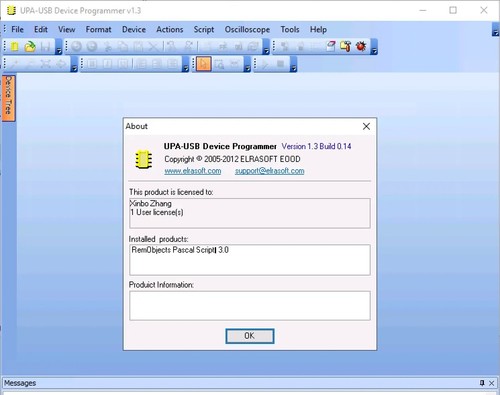Screen dimensions: 500x395
Task: Open the Tools menu
Action: (290, 29)
